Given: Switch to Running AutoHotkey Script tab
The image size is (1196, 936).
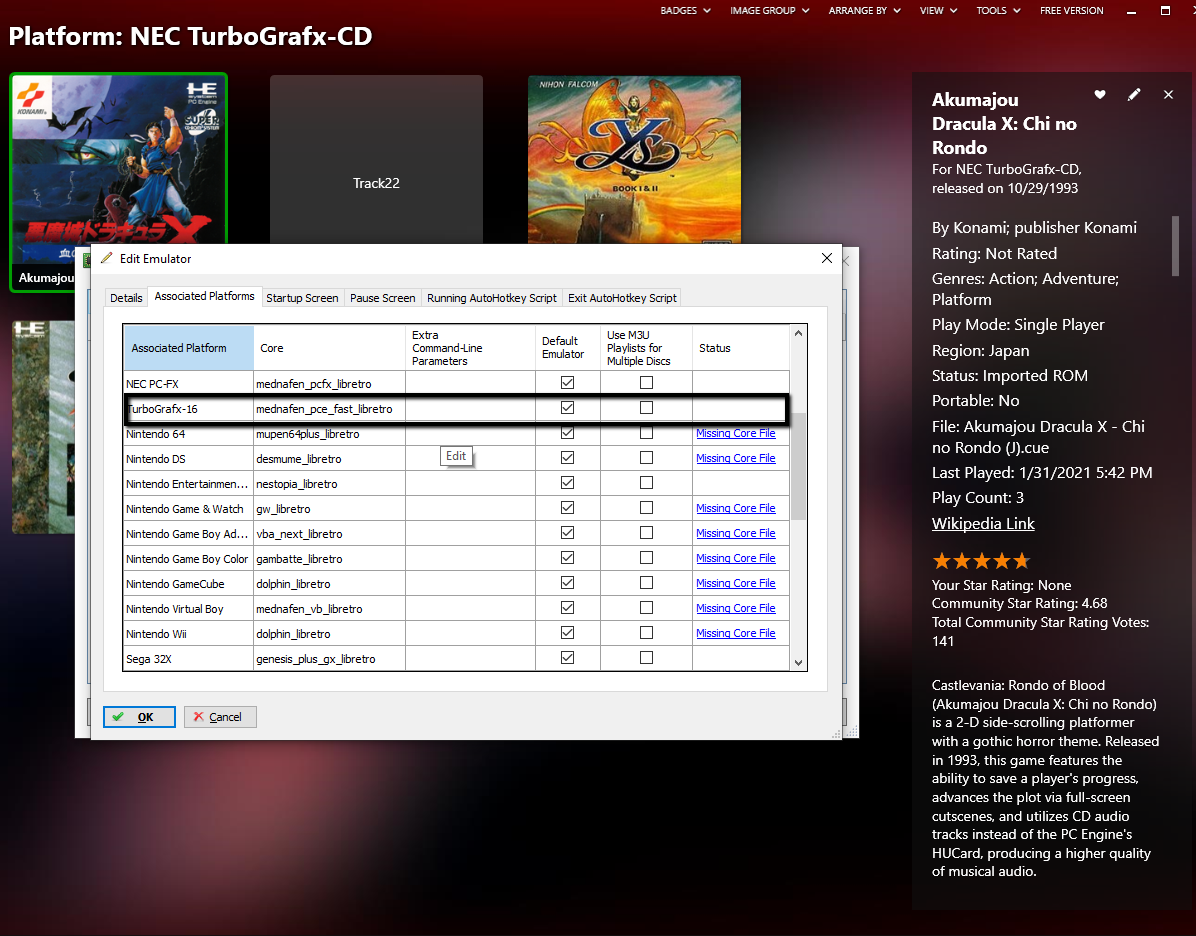Looking at the screenshot, I should pyautogui.click(x=492, y=298).
